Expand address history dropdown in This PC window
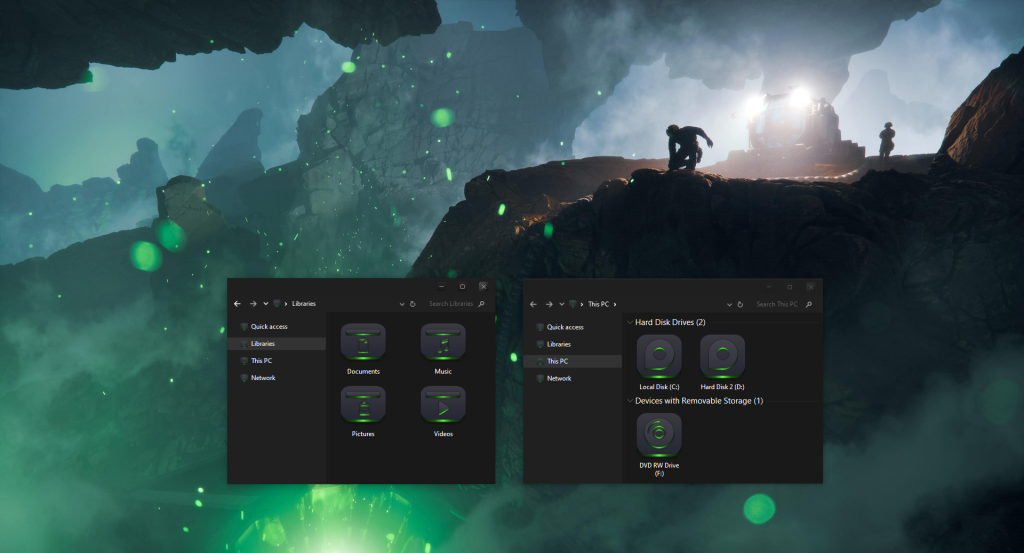Image resolution: width=1024 pixels, height=553 pixels. coord(729,304)
